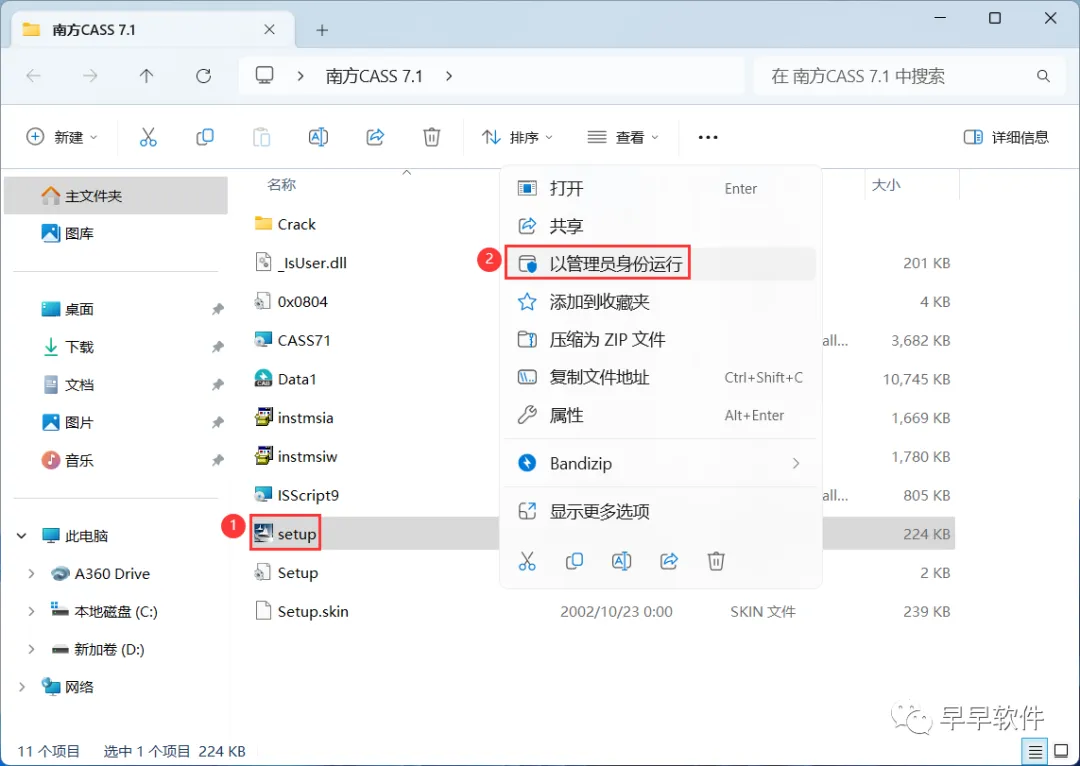
Task: Click the PC monitor icon in address bar
Action: 264,75
